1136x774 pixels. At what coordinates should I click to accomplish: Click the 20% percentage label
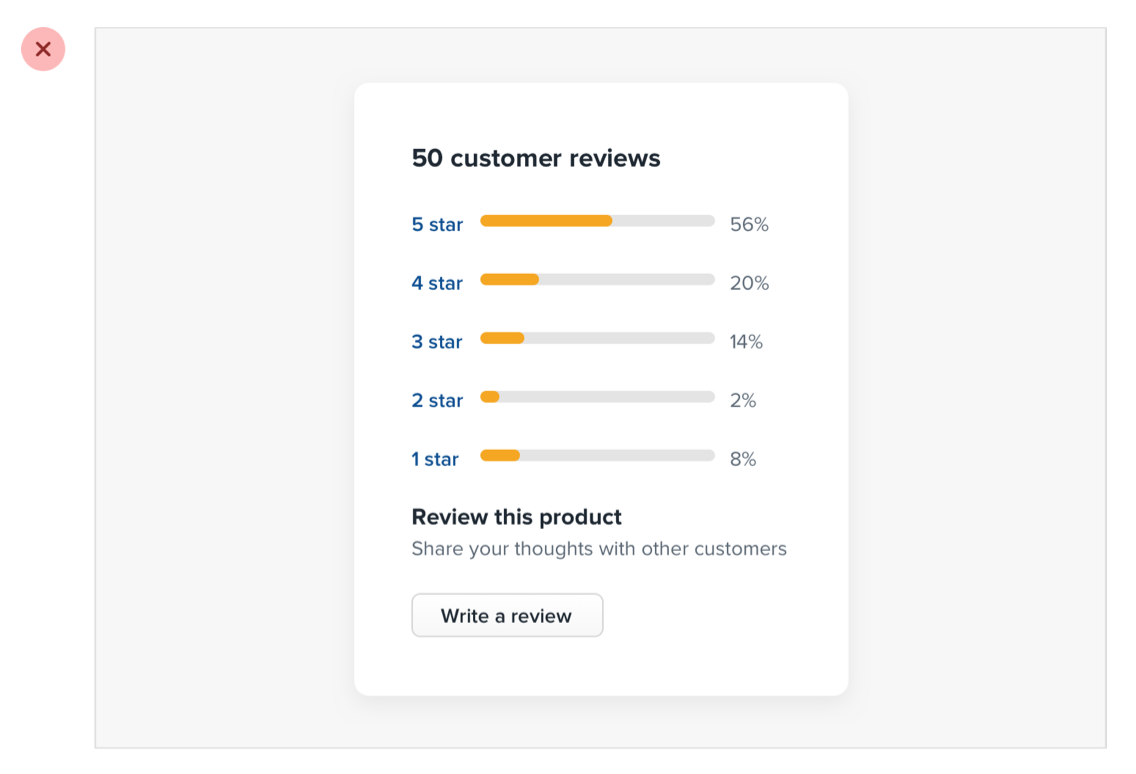tap(749, 284)
